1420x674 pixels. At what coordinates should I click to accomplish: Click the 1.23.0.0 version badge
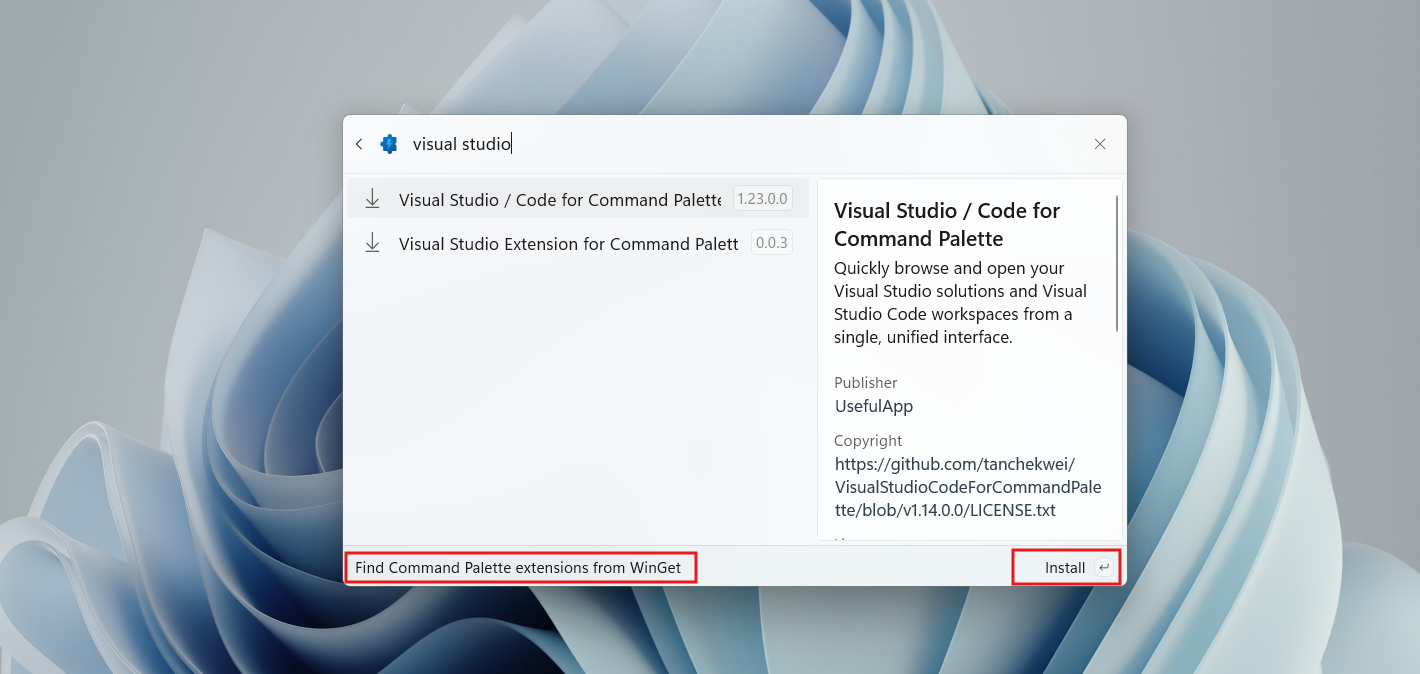click(762, 198)
